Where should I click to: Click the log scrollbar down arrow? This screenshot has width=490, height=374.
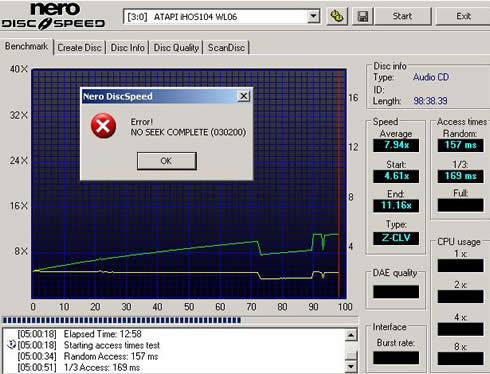[351, 367]
